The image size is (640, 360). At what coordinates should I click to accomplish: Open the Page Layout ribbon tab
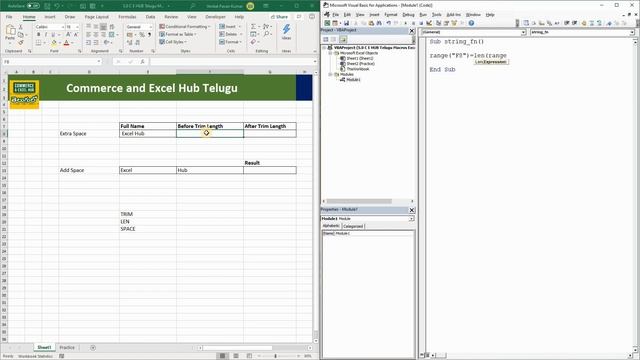97,17
